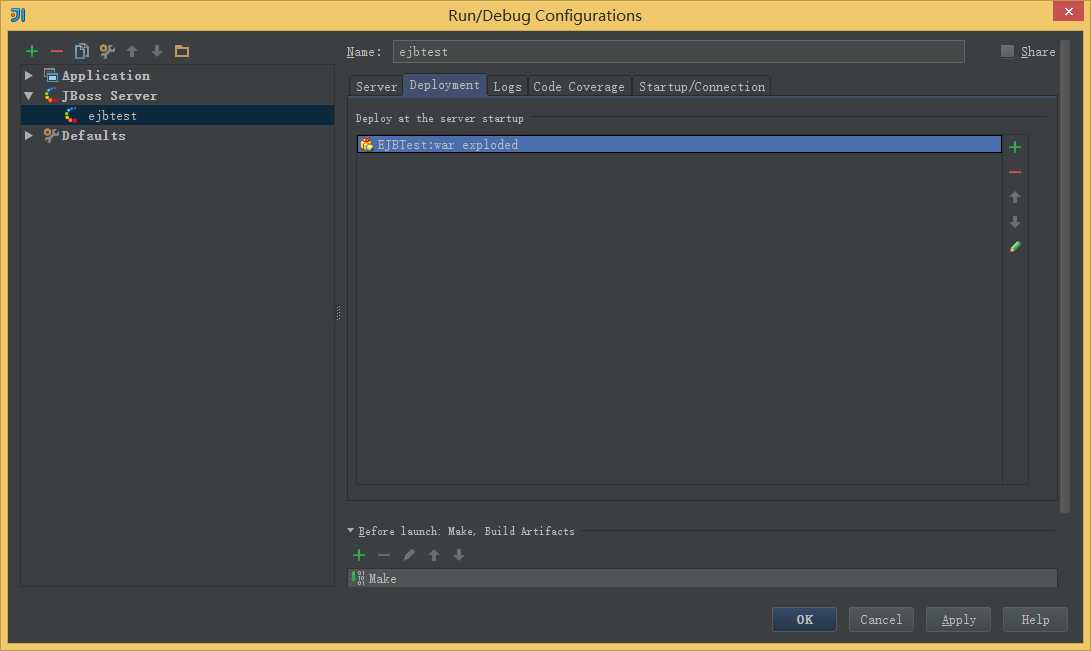Click the vertical scrollbar of settings panel
This screenshot has width=1091, height=651.
[1065, 275]
